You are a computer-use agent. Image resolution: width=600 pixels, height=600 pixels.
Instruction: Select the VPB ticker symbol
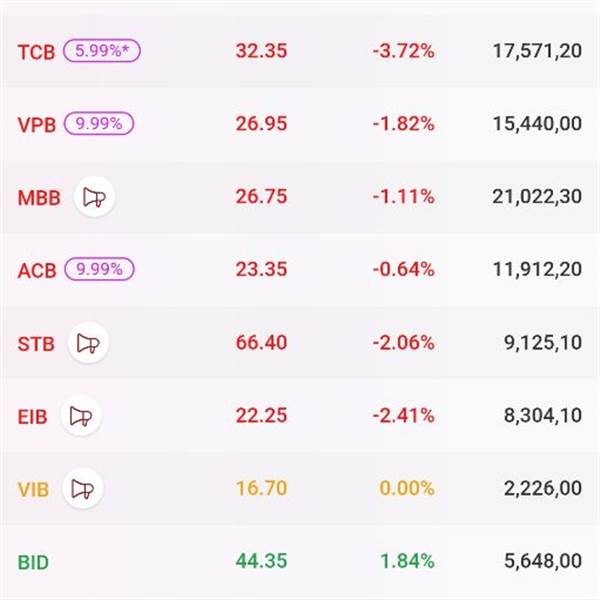coord(36,125)
